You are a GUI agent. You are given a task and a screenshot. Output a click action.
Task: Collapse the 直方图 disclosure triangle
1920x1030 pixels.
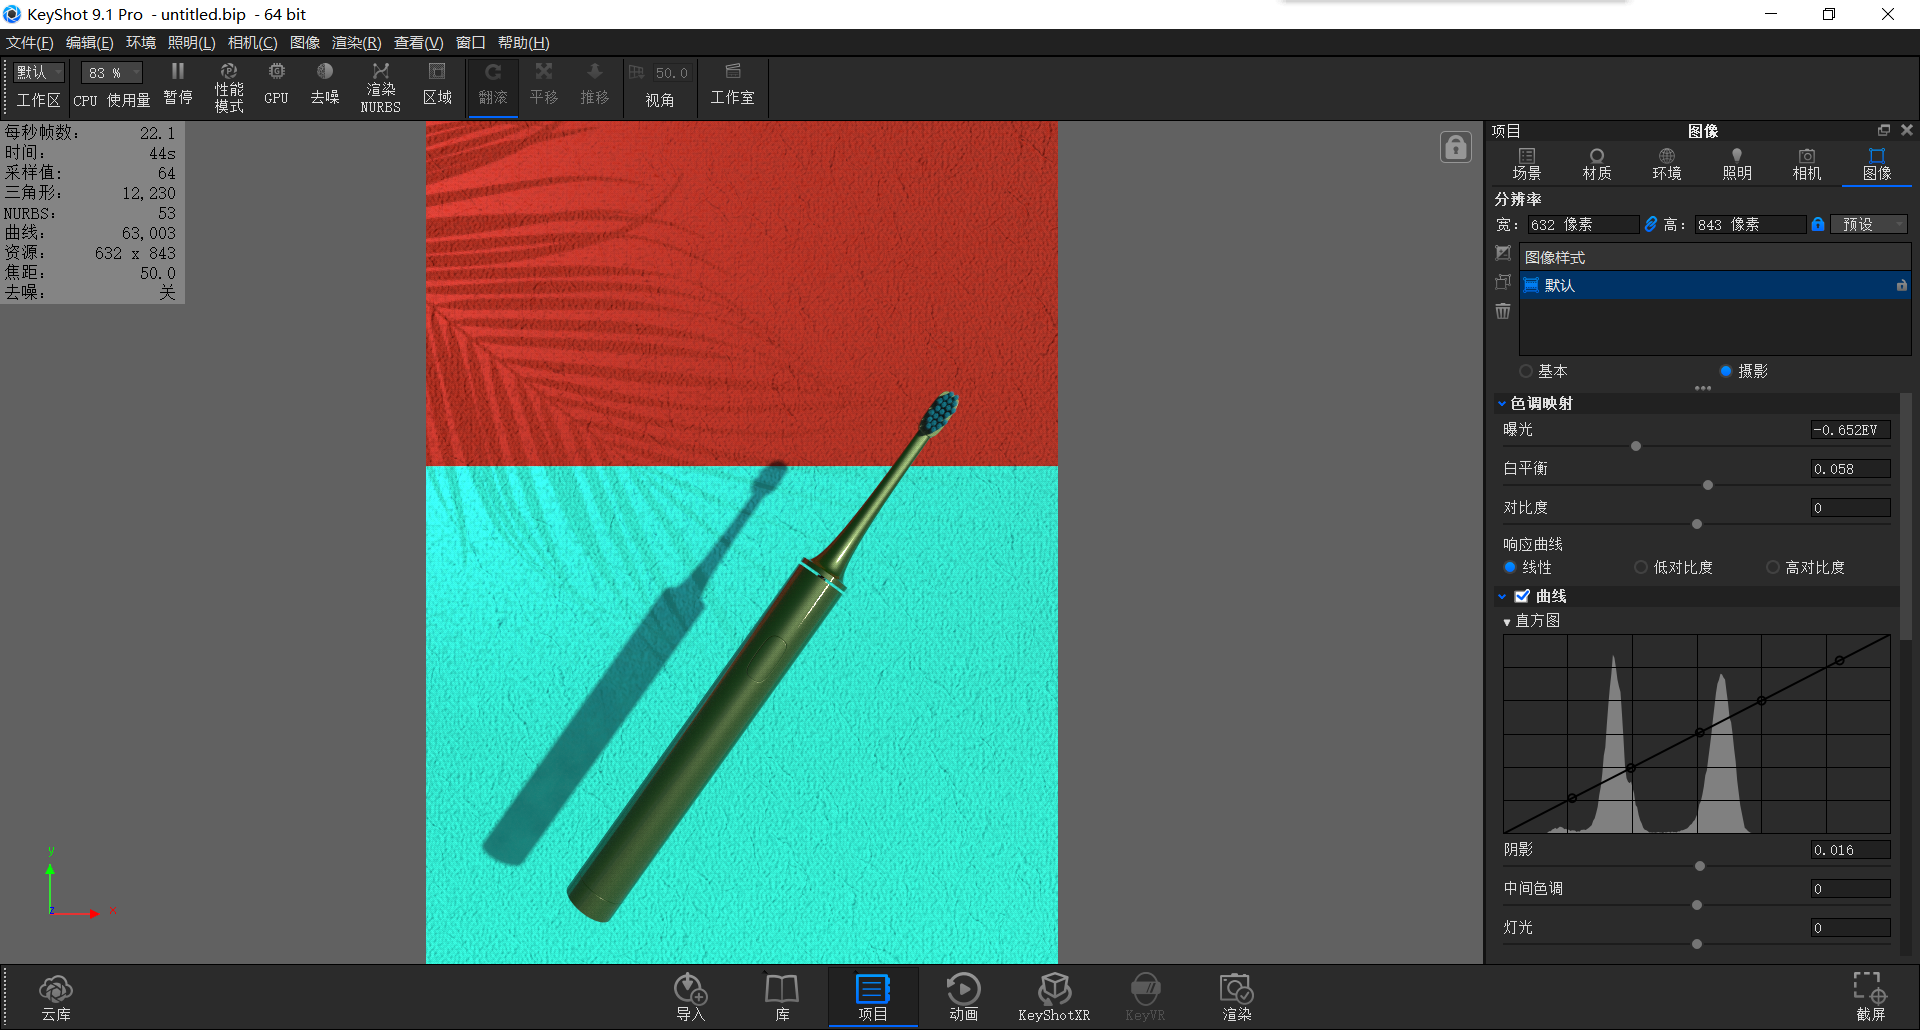pos(1507,620)
